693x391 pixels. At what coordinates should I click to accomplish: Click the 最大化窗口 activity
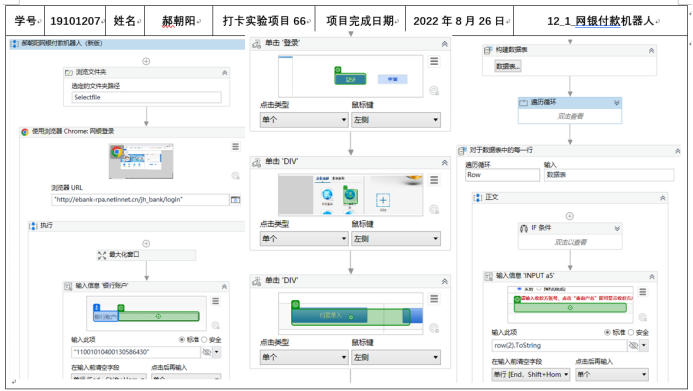coord(146,255)
